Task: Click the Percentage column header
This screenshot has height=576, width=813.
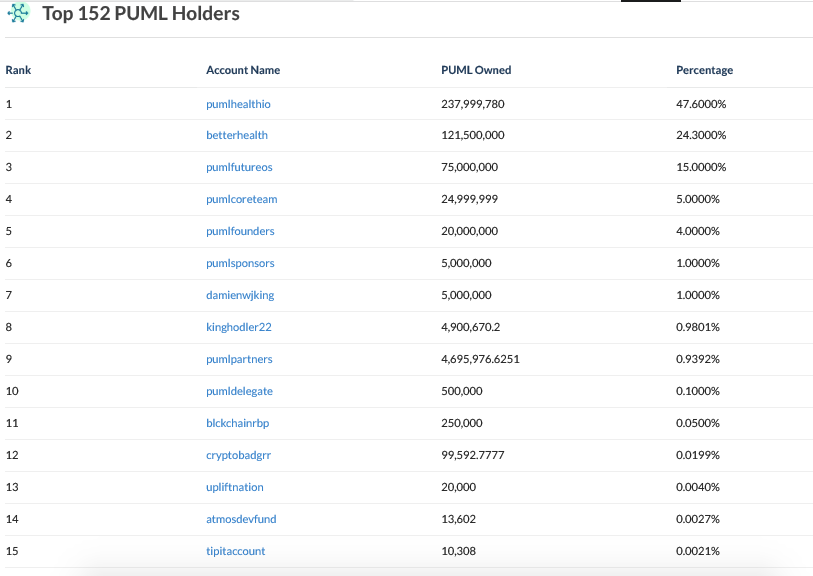Action: [704, 70]
